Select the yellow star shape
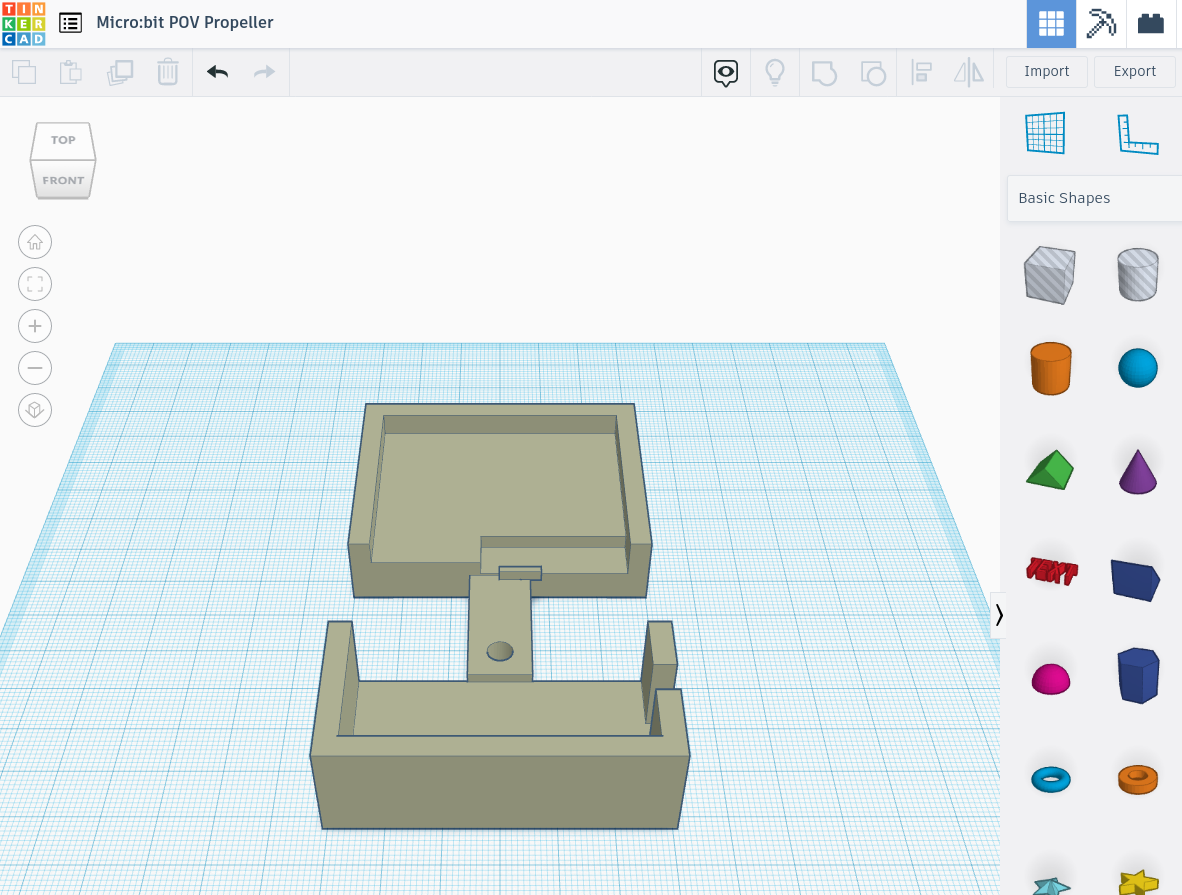This screenshot has height=895, width=1182. point(1138,882)
